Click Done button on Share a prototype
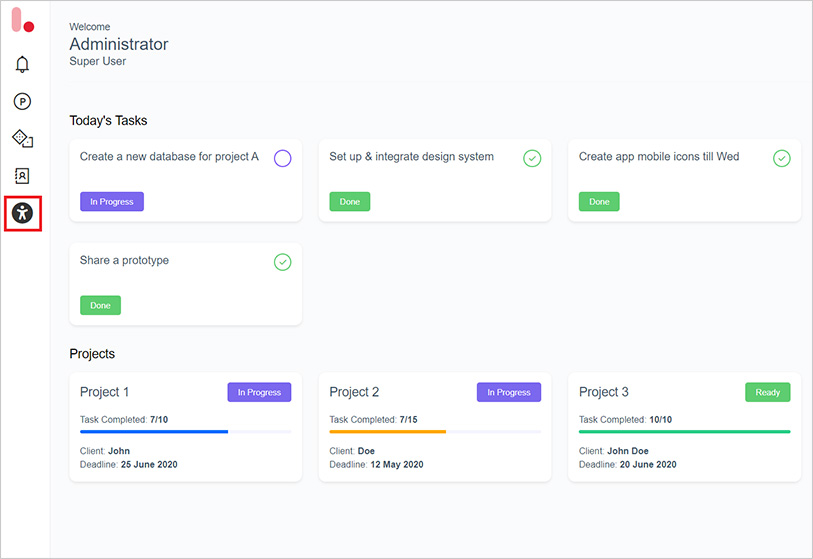 click(100, 306)
